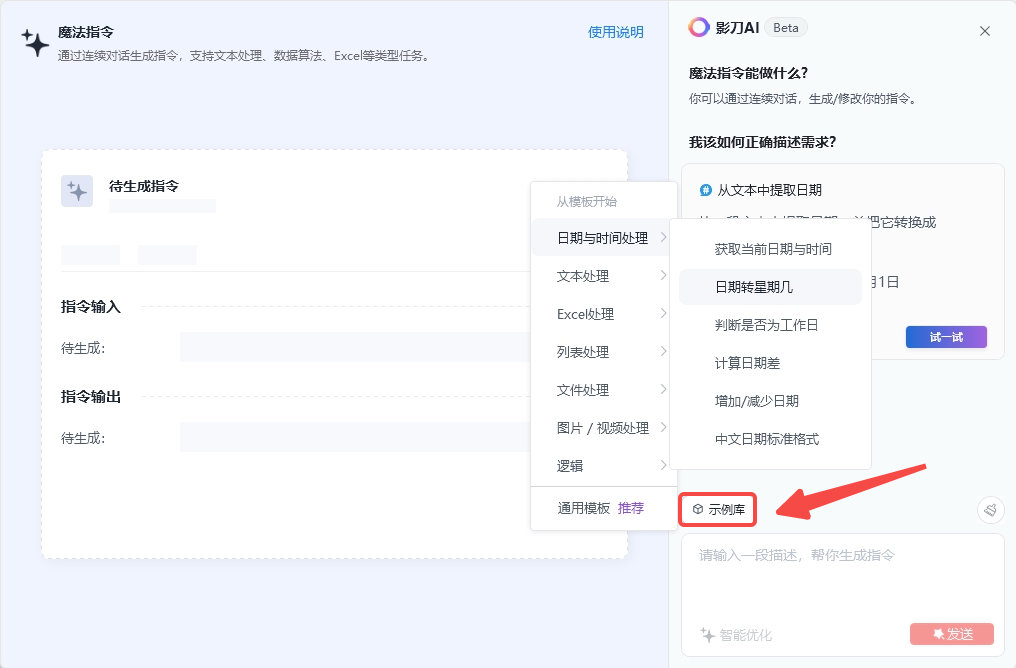Click the pending command sparkle thumbnail
This screenshot has width=1016, height=668.
click(77, 191)
